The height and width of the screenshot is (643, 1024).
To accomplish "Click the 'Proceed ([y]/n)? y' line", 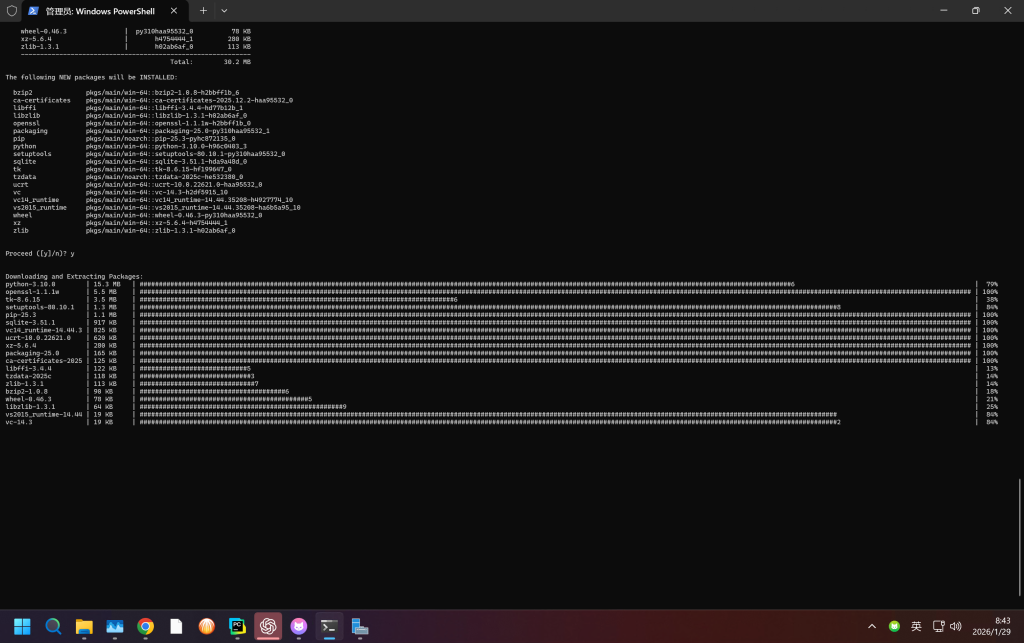I will pos(40,254).
